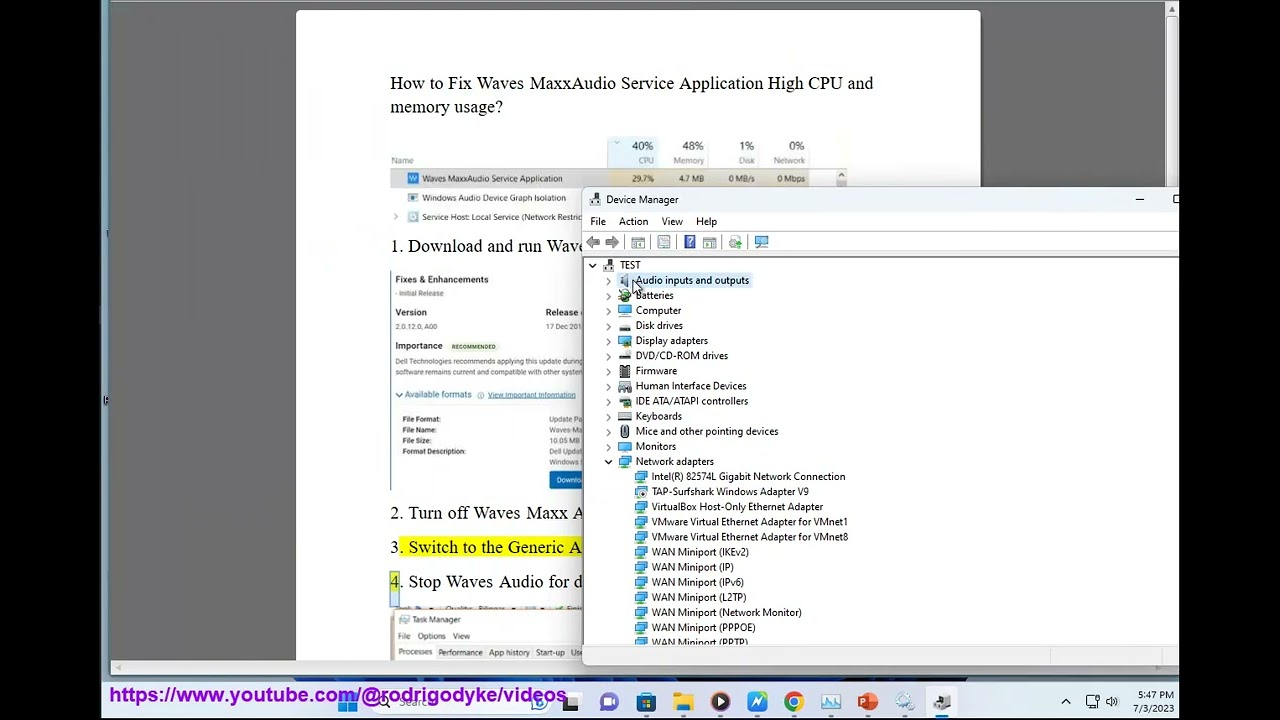1280x720 pixels.
Task: Open the Action menu in Device Manager
Action: click(633, 222)
